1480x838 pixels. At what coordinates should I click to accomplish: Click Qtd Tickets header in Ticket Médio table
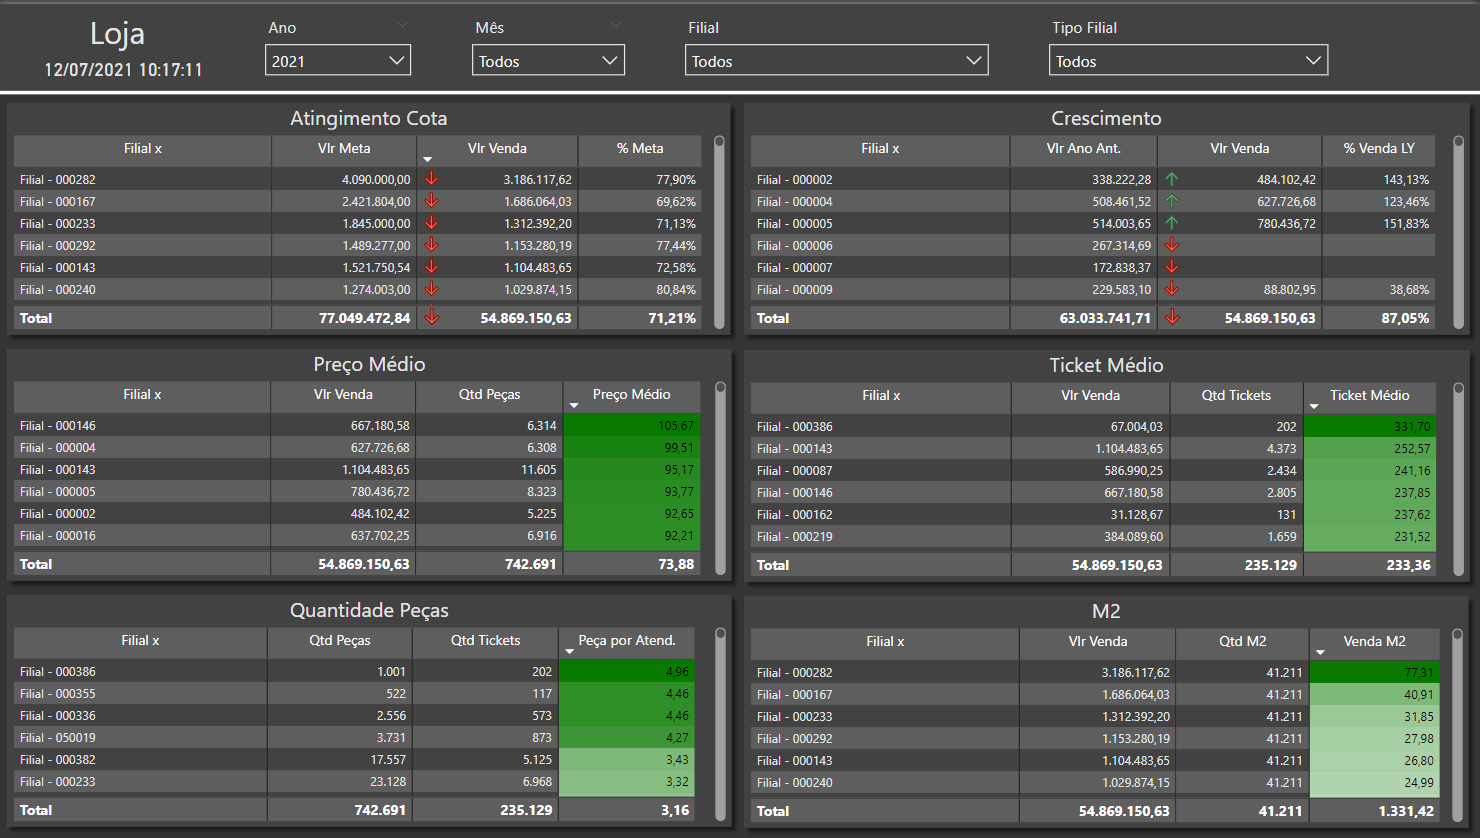click(x=1236, y=395)
